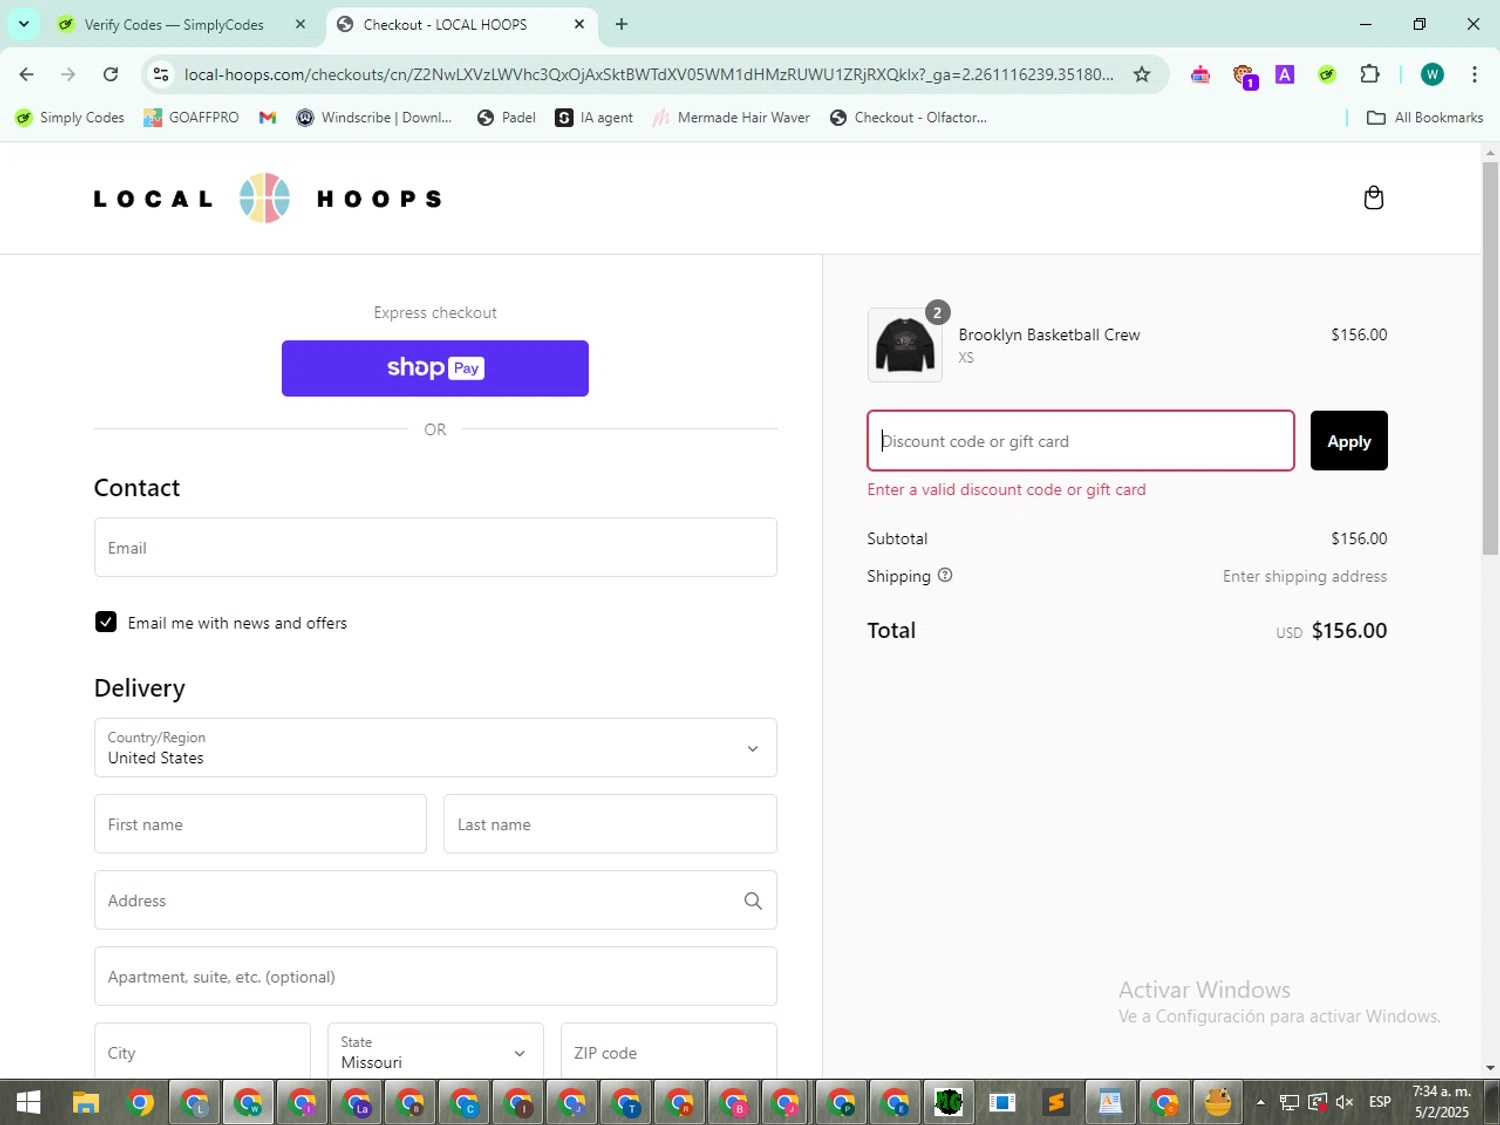Open File Explorer from the taskbar
Image resolution: width=1500 pixels, height=1125 pixels.
coord(86,1102)
